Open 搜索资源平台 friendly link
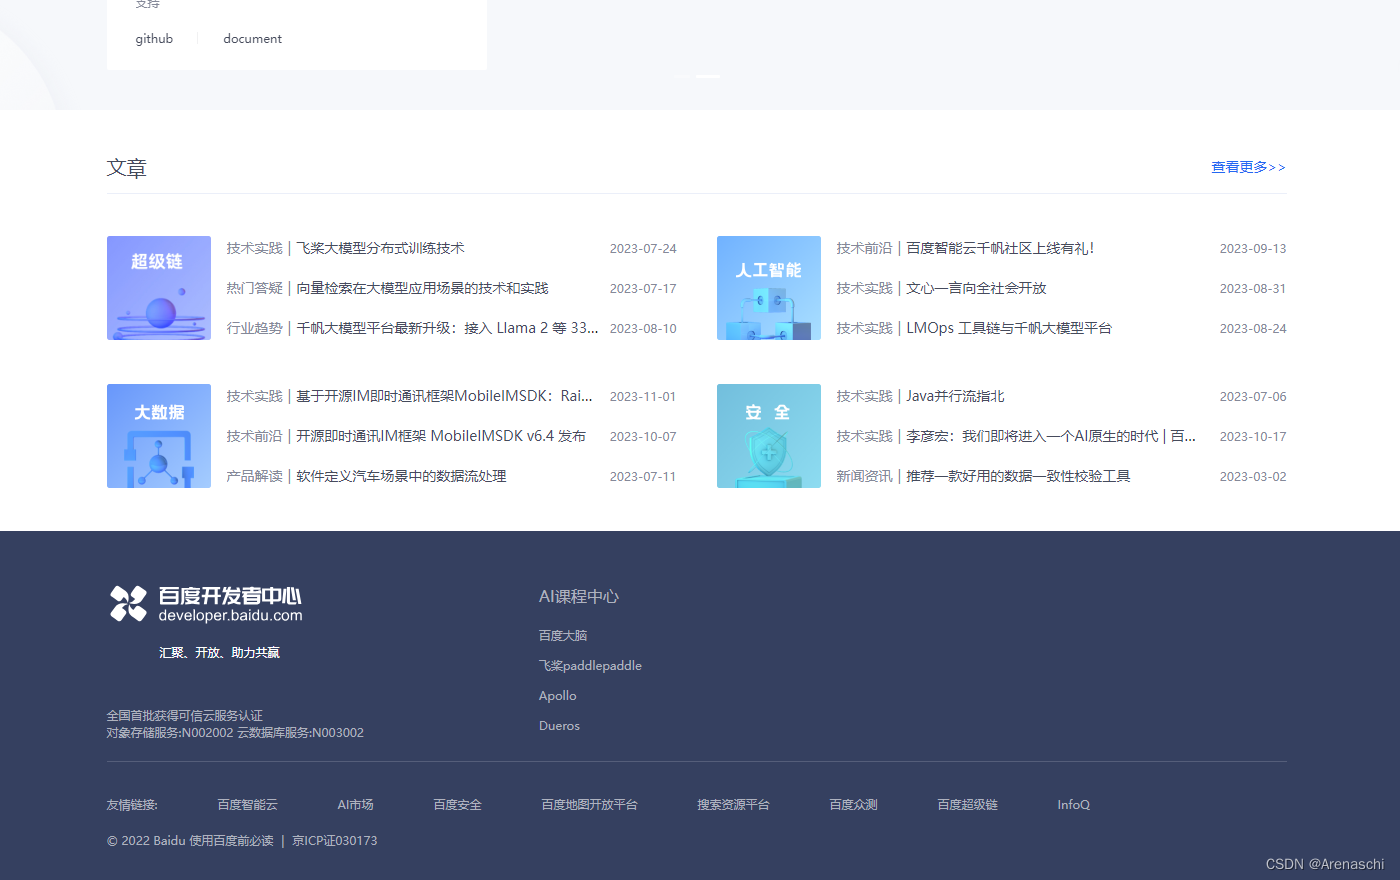Viewport: 1400px width, 880px height. pyautogui.click(x=733, y=804)
